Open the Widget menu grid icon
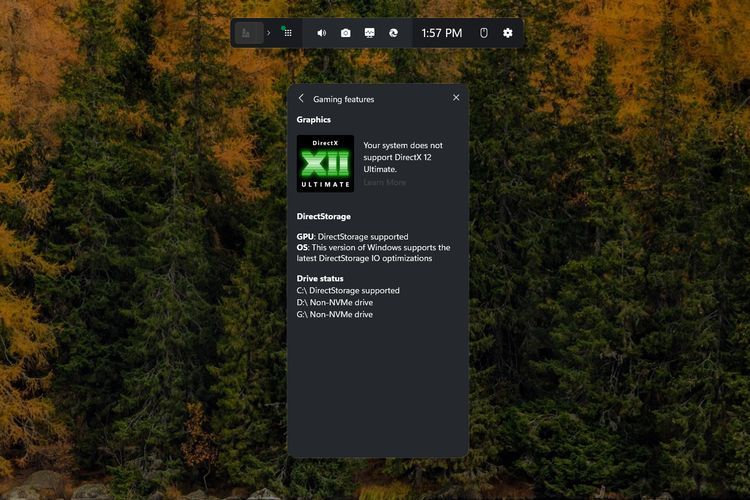Image resolution: width=750 pixels, height=500 pixels. click(x=288, y=33)
